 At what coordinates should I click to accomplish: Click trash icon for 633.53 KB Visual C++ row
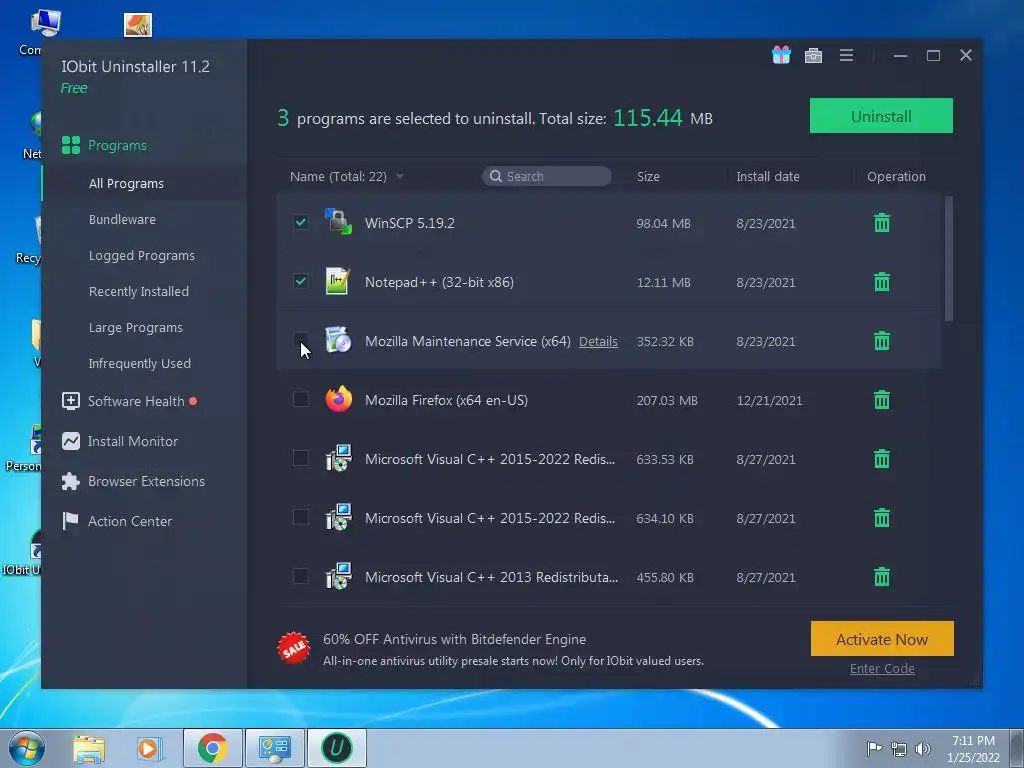pos(882,459)
